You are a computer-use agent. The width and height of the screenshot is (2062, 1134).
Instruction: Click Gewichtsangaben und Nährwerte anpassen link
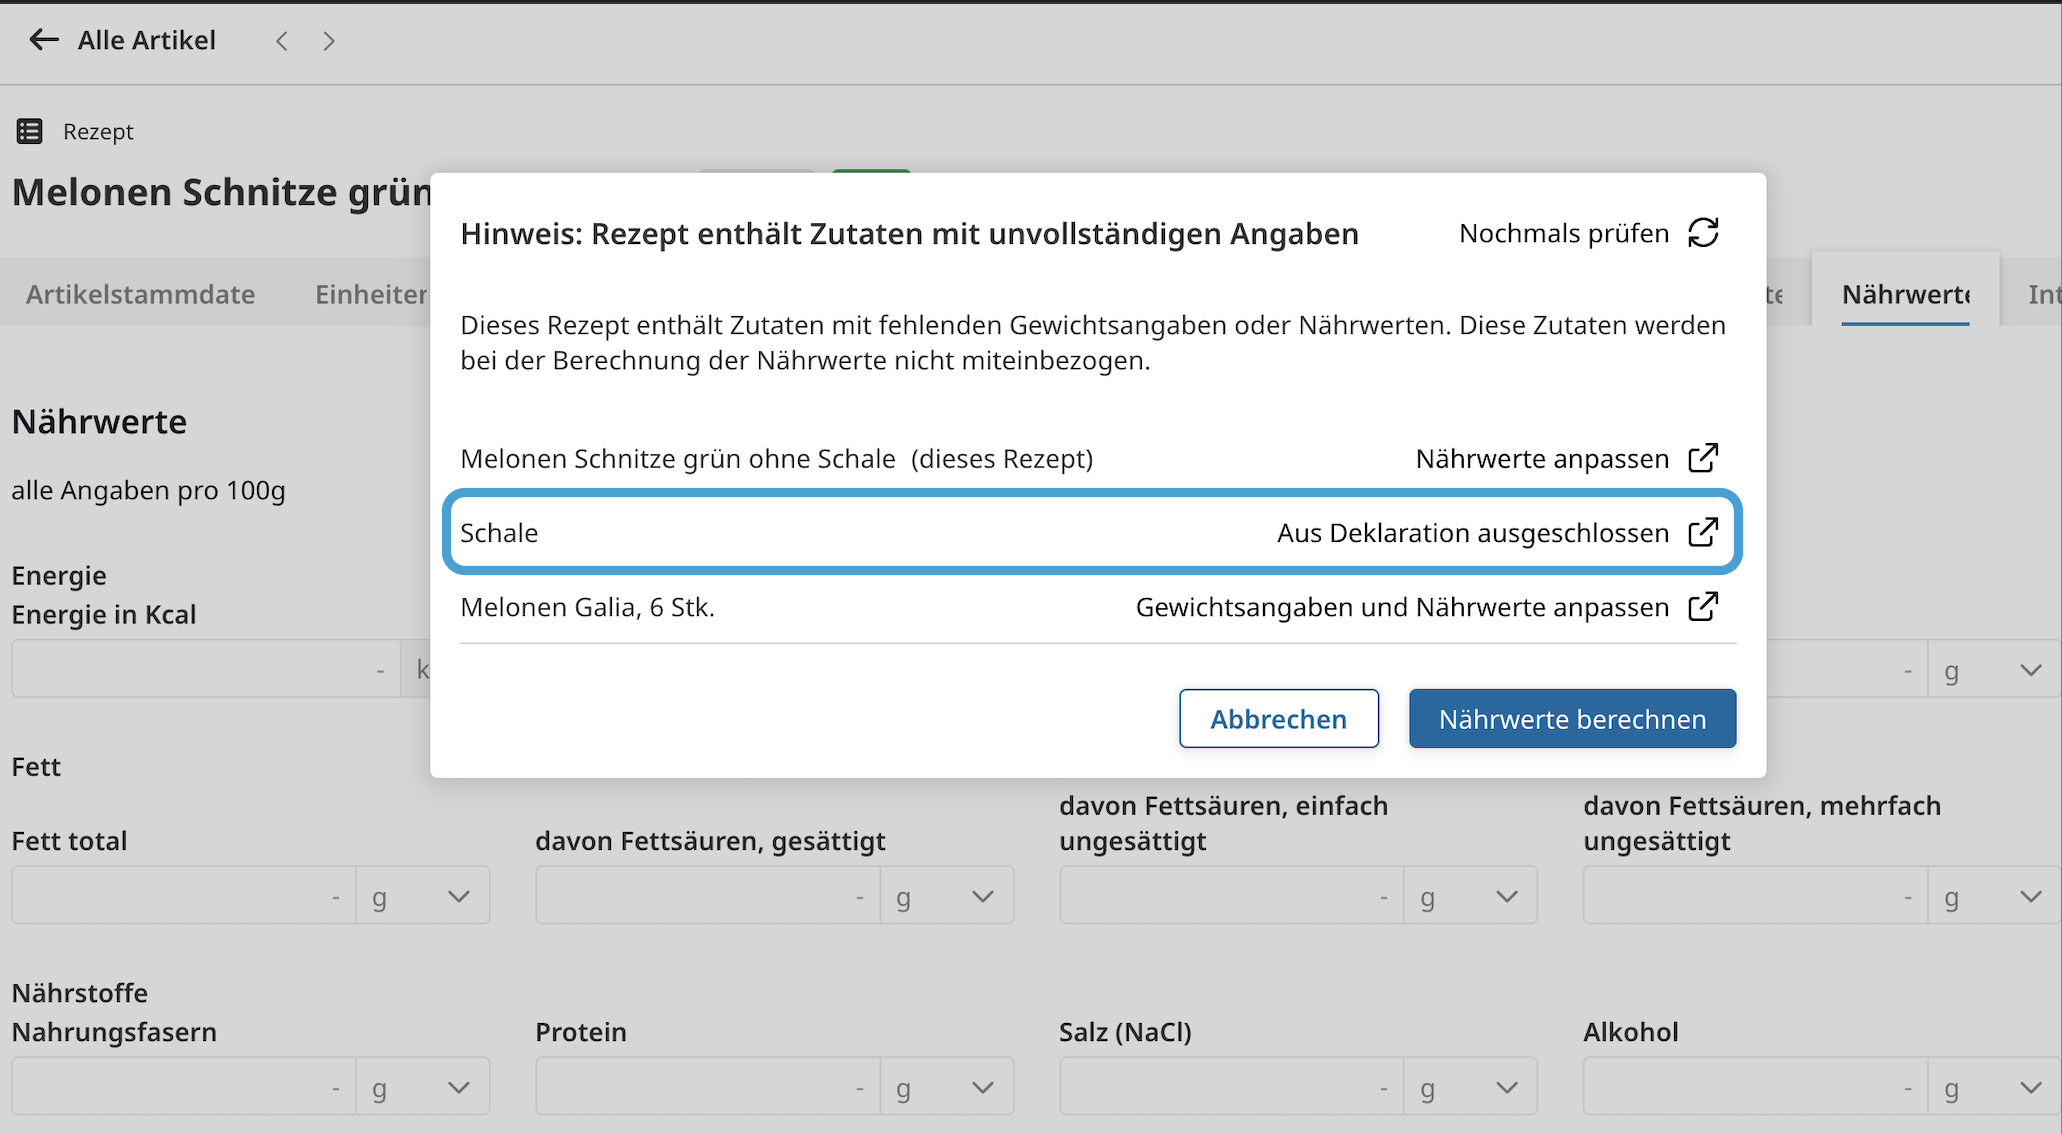click(1402, 607)
